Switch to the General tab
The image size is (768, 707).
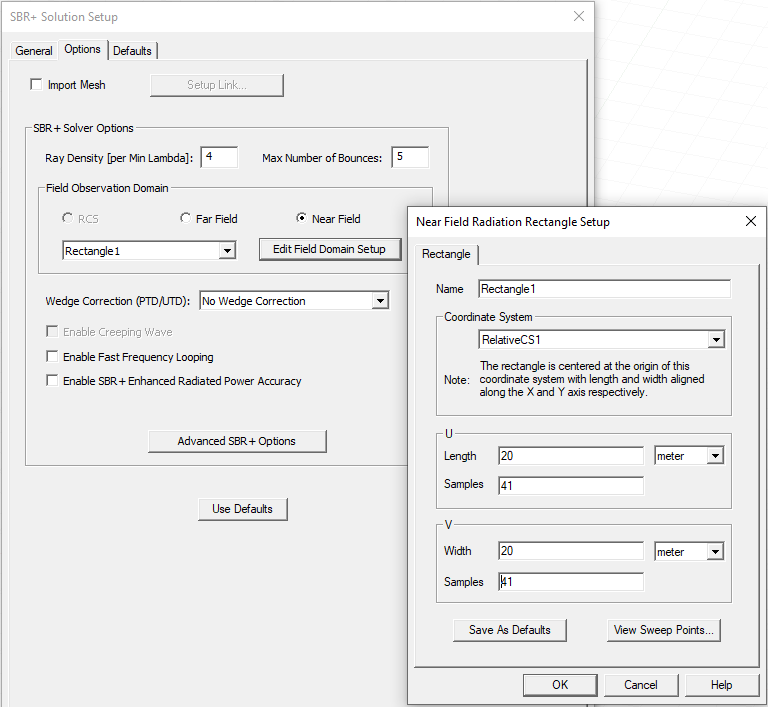coord(33,50)
